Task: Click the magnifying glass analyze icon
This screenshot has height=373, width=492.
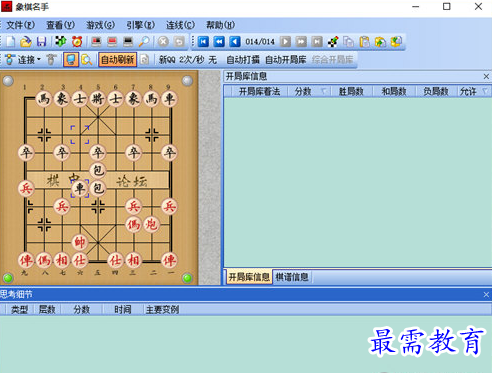Action: point(144,42)
